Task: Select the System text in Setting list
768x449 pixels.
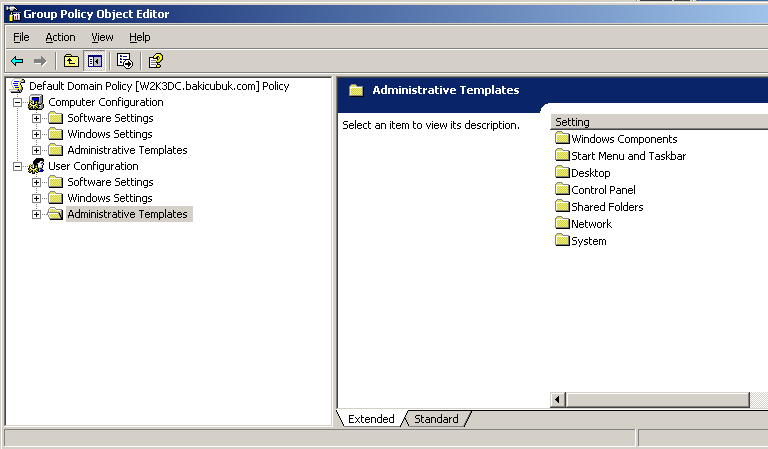Action: 588,241
